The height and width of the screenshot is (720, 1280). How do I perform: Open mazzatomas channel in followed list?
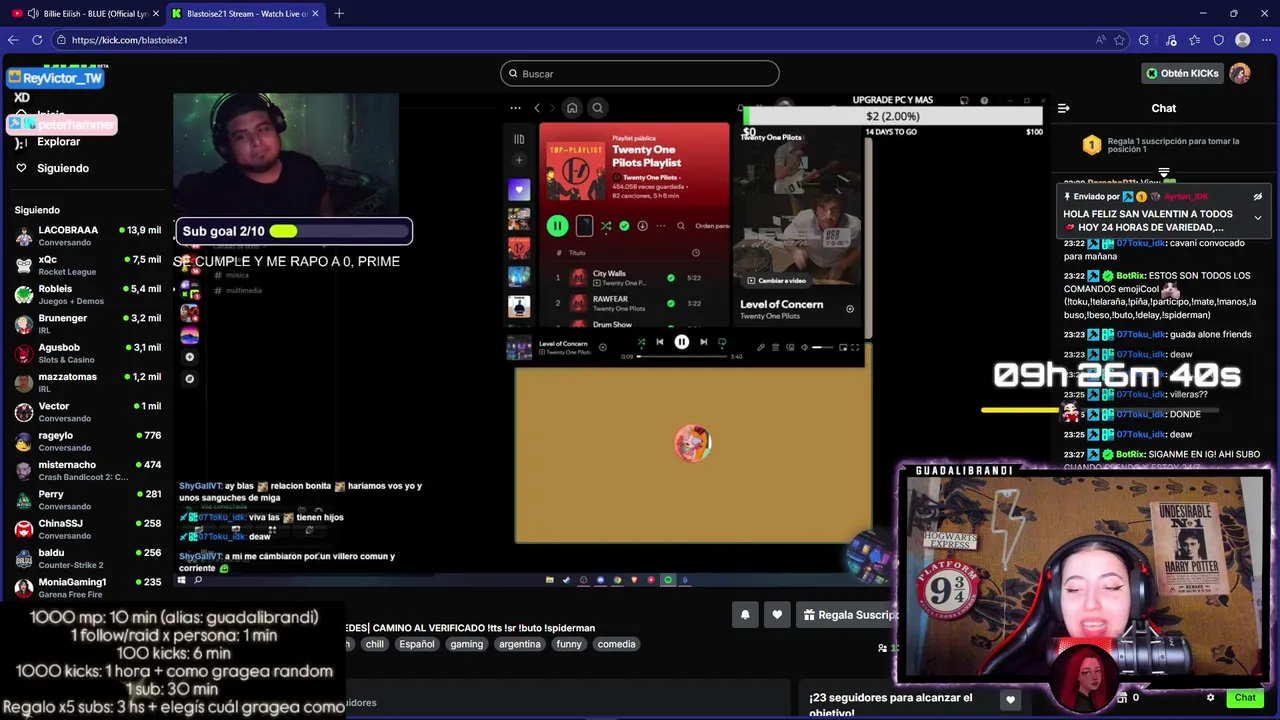point(88,382)
